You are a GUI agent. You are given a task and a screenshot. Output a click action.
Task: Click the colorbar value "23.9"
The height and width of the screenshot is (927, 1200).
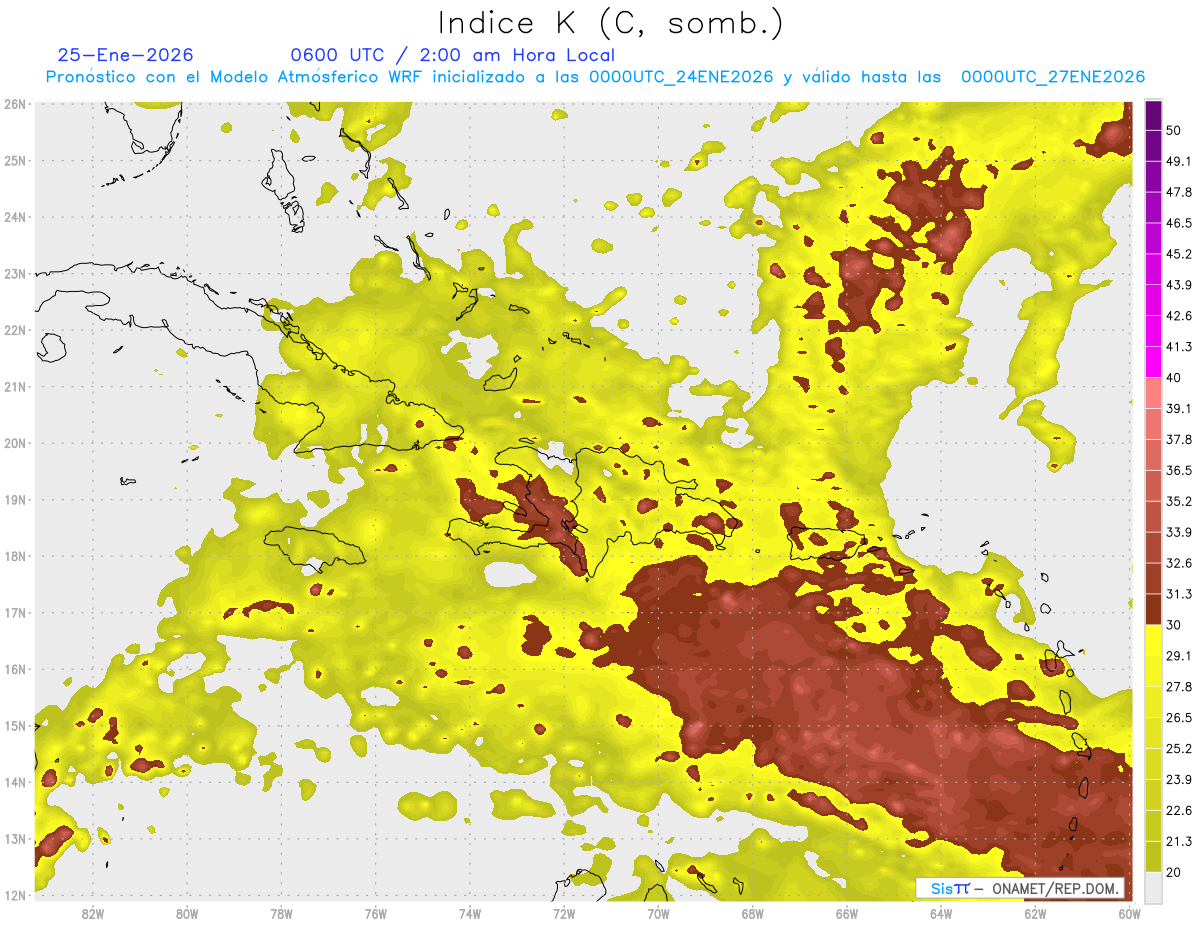point(1179,780)
